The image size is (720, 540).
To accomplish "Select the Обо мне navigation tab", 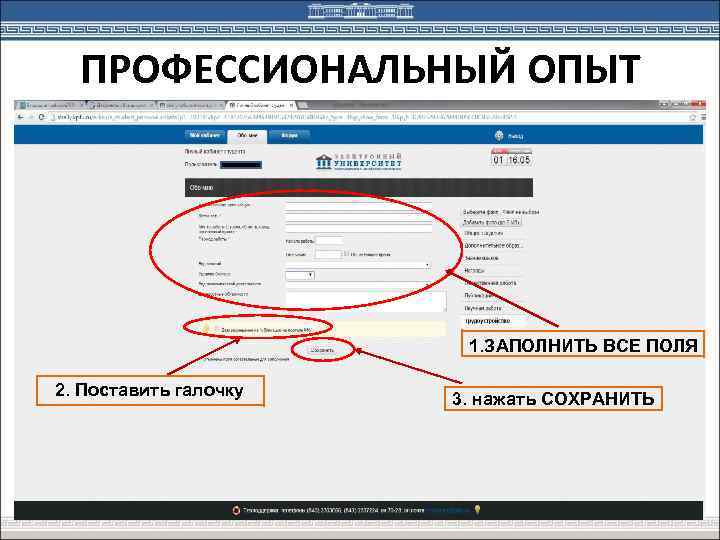I will coord(247,136).
